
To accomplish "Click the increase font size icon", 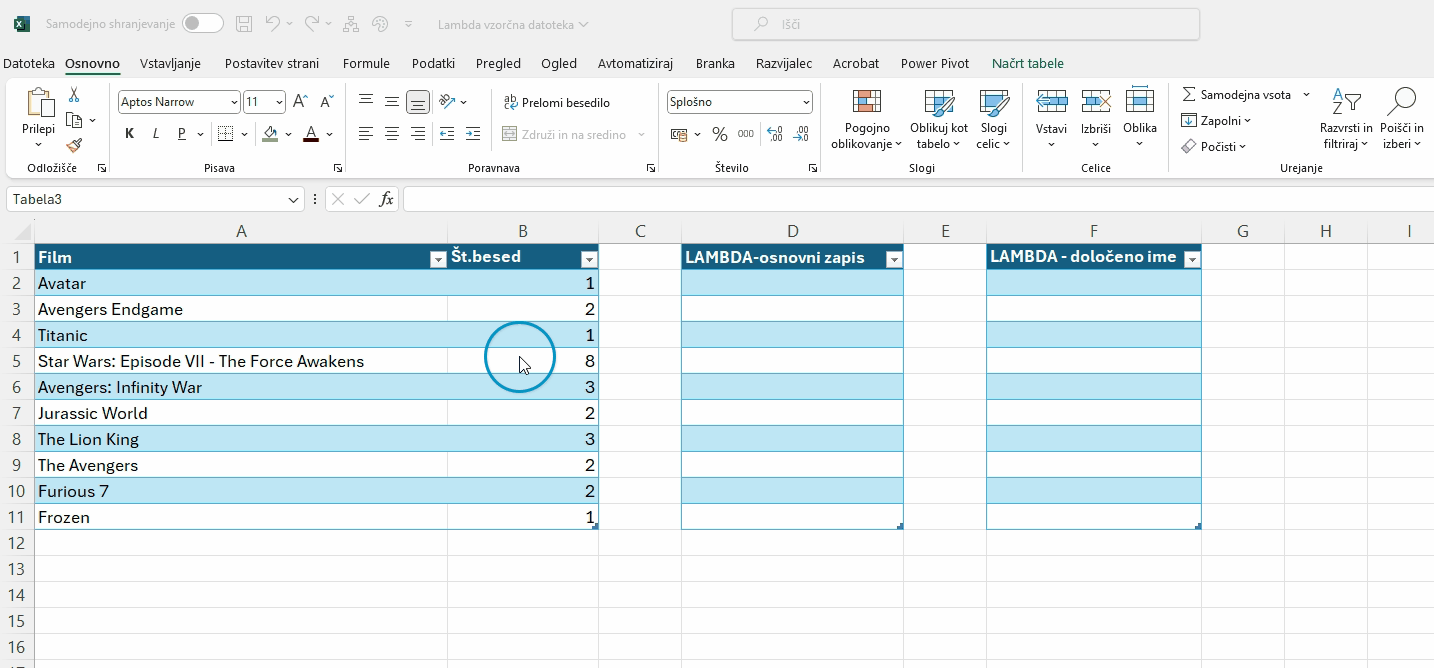I will point(300,102).
